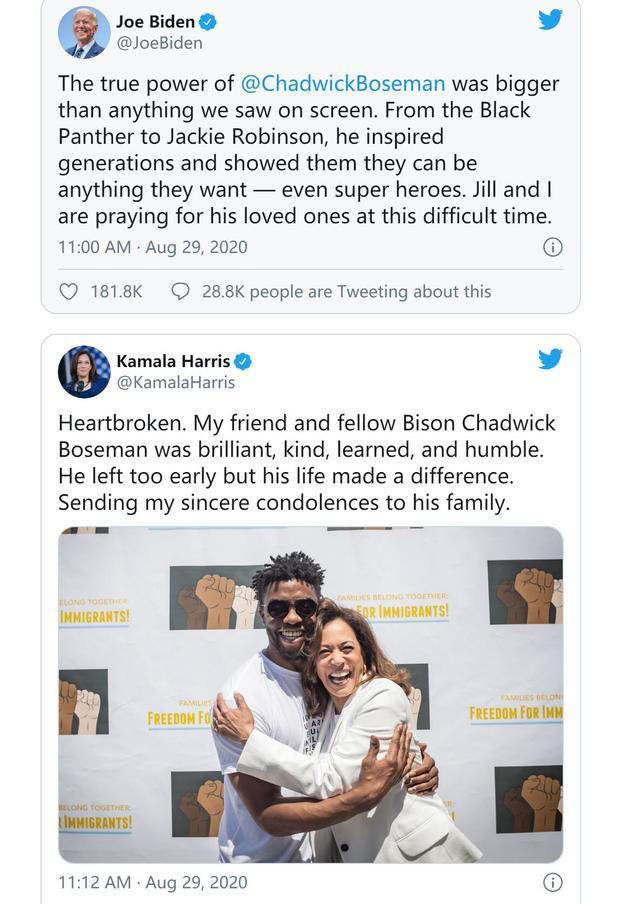Open the info icon on Joe Biden's tweet
Screen dimensions: 620x904
click(553, 247)
